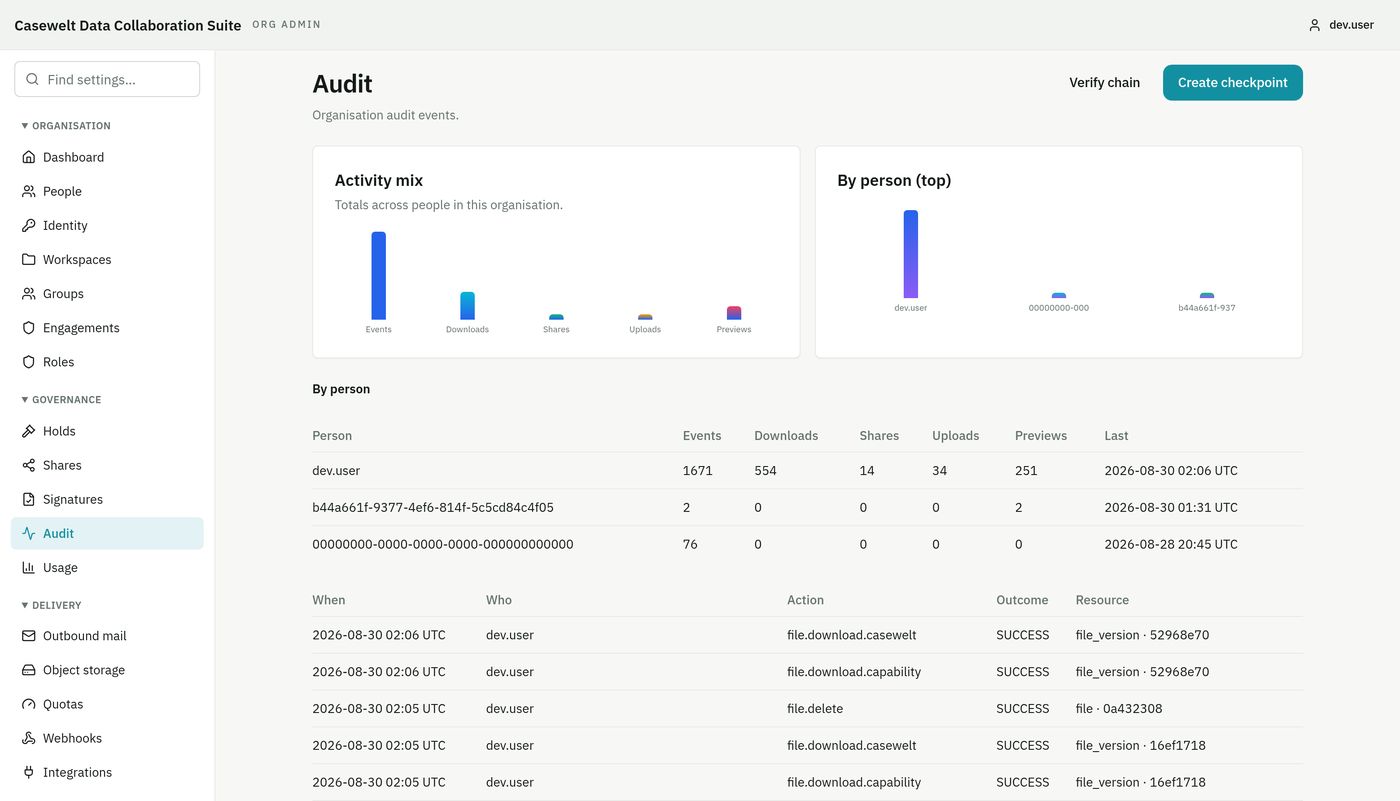Click the Signatures document icon
Image resolution: width=1400 pixels, height=801 pixels.
(29, 499)
